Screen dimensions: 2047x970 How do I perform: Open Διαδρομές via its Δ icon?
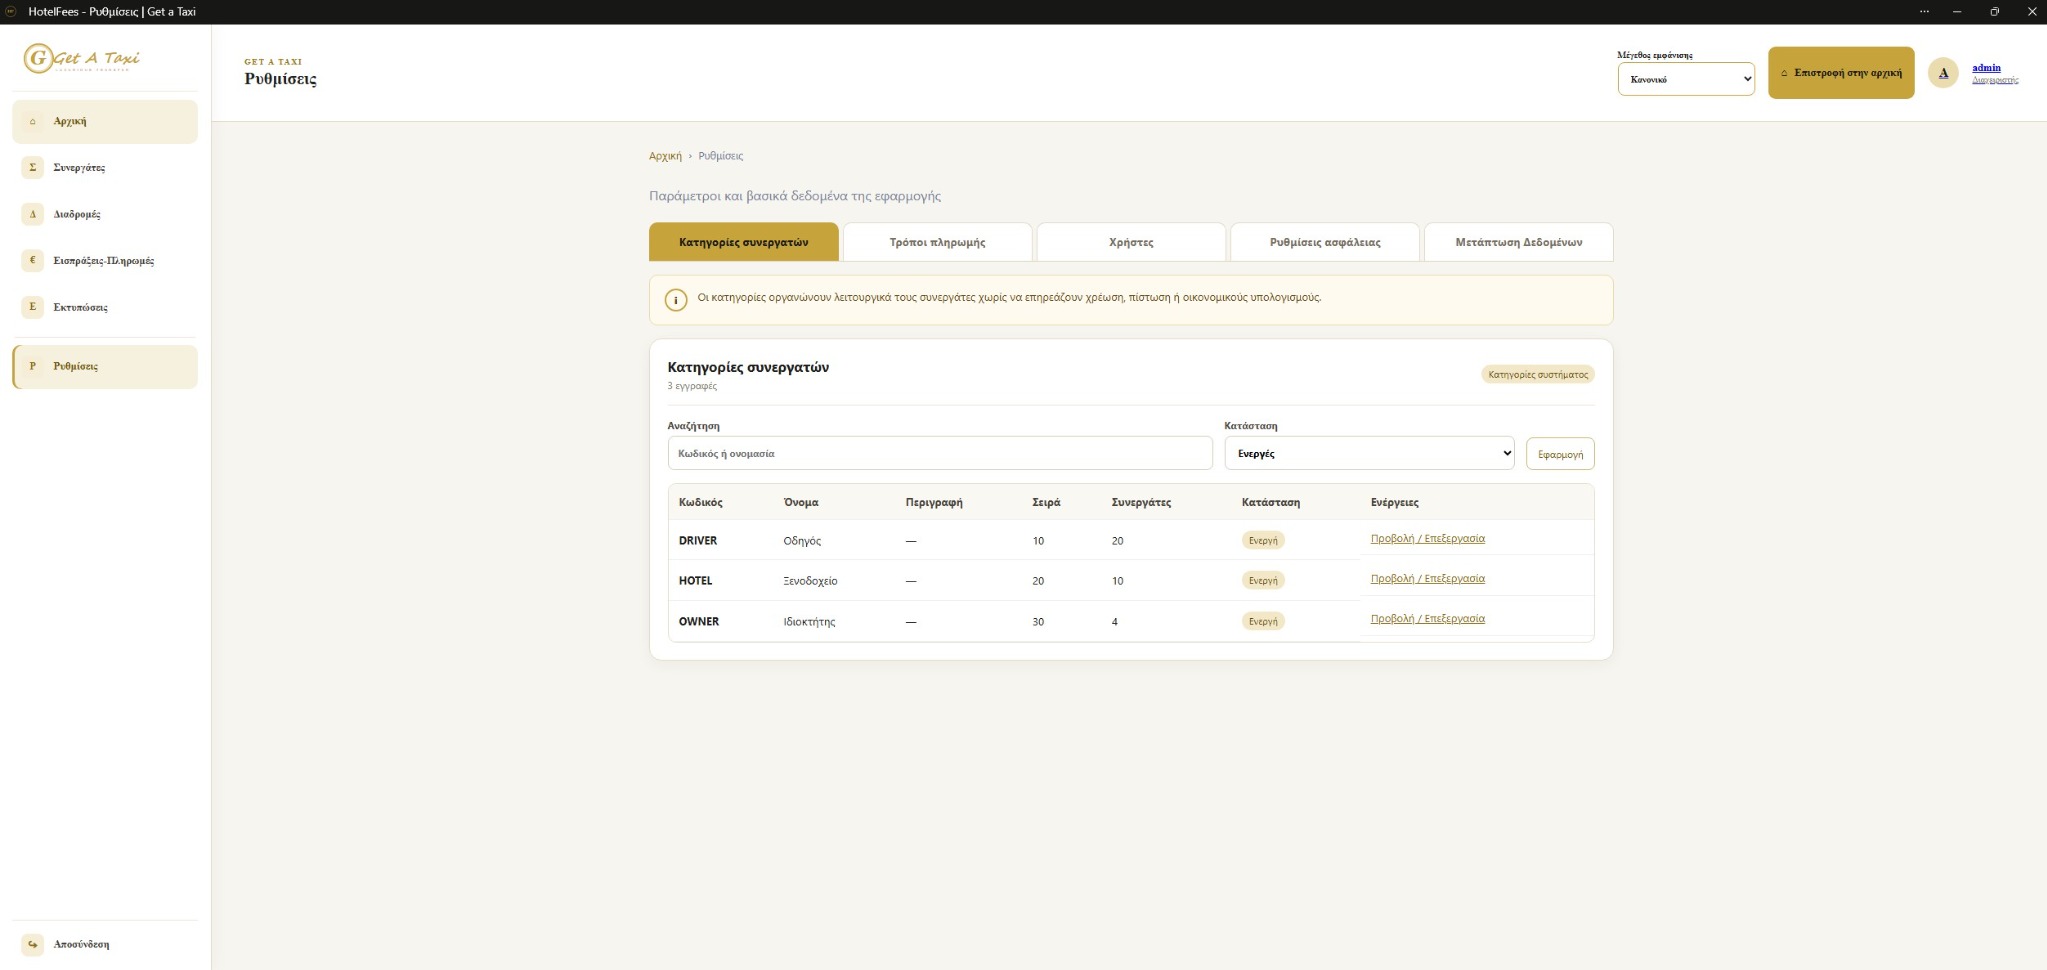[32, 214]
